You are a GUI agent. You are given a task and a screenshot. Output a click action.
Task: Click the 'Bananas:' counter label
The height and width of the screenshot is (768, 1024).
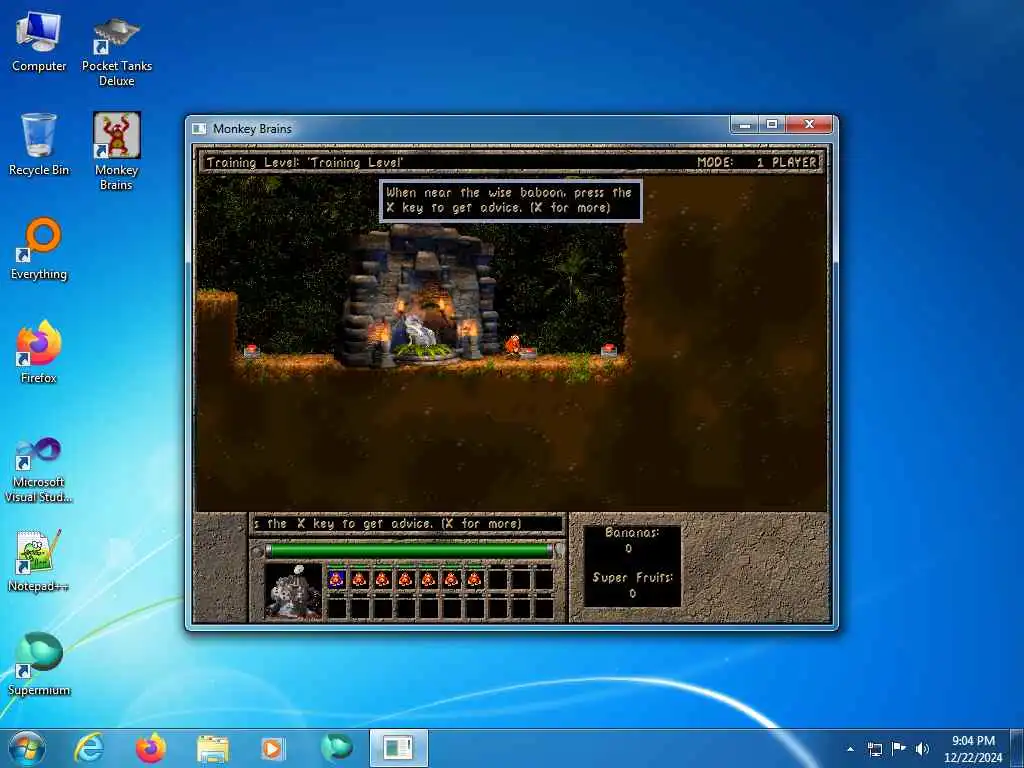click(632, 532)
